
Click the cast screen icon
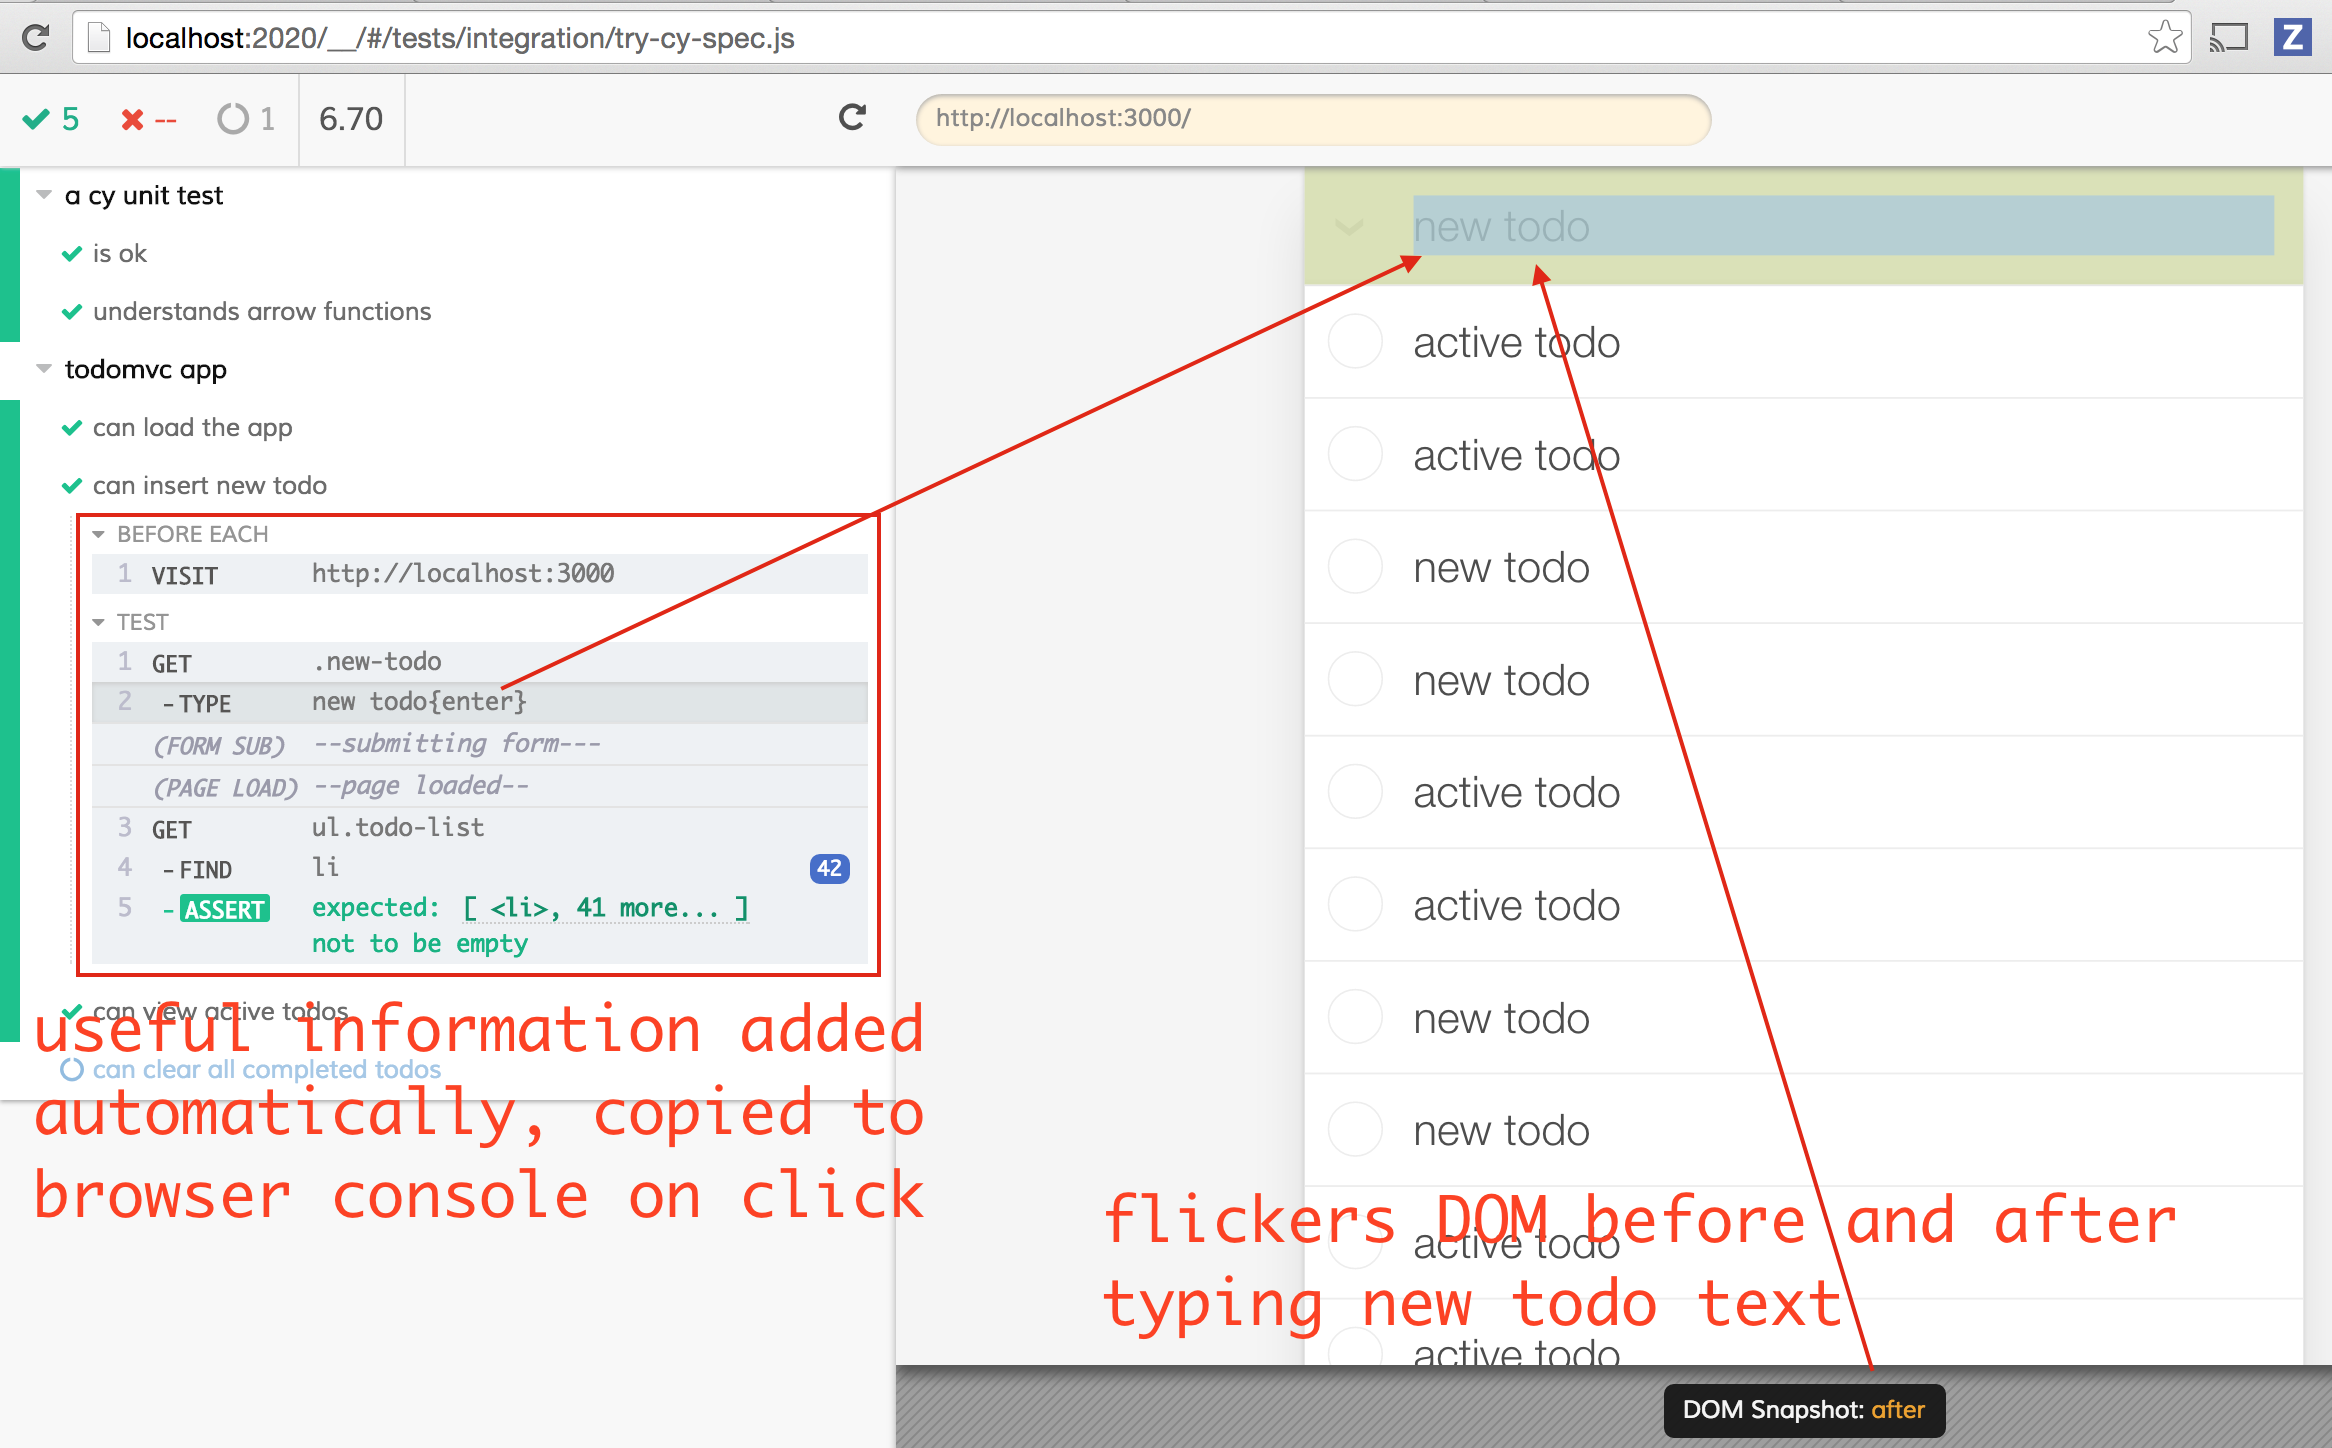2229,38
